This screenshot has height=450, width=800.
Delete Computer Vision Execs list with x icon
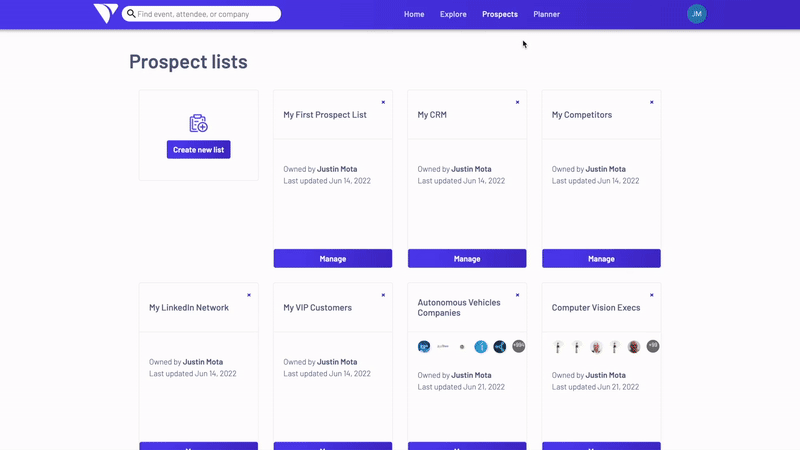click(652, 295)
